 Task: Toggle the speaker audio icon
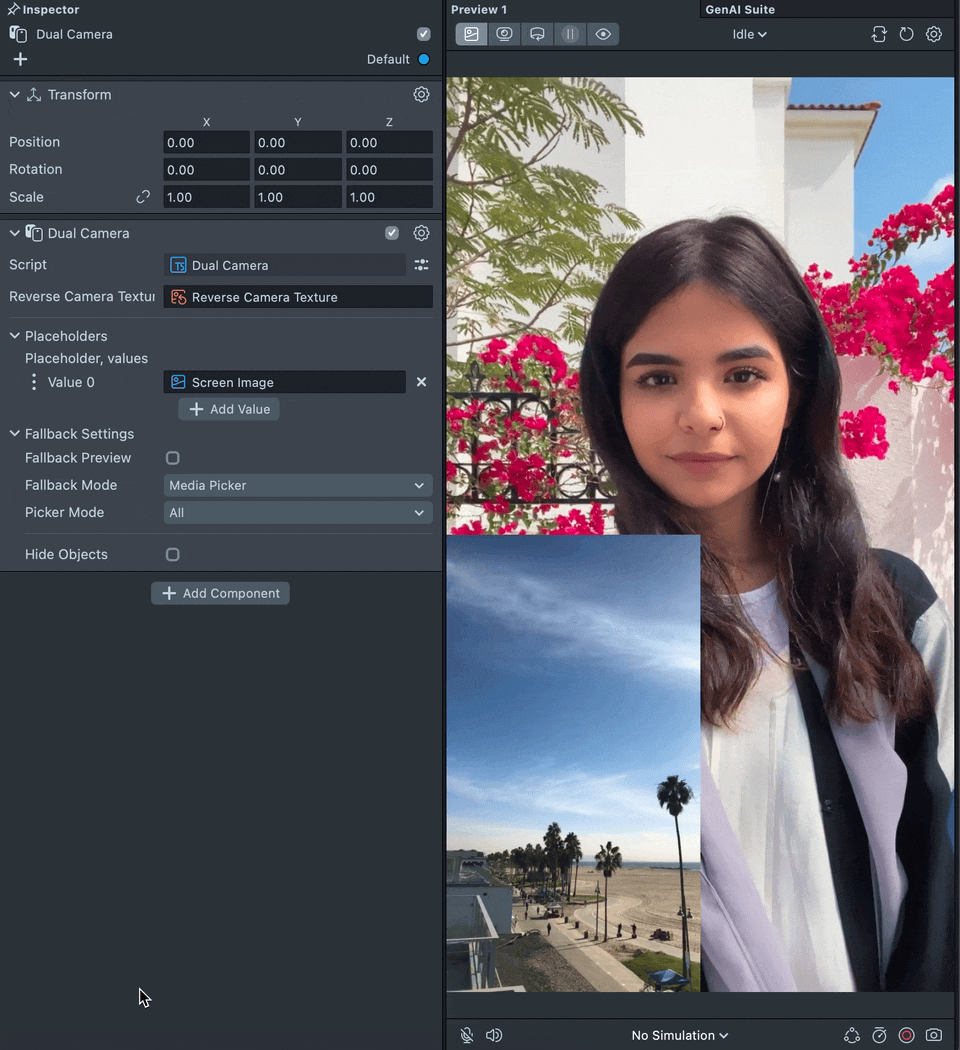(494, 1035)
